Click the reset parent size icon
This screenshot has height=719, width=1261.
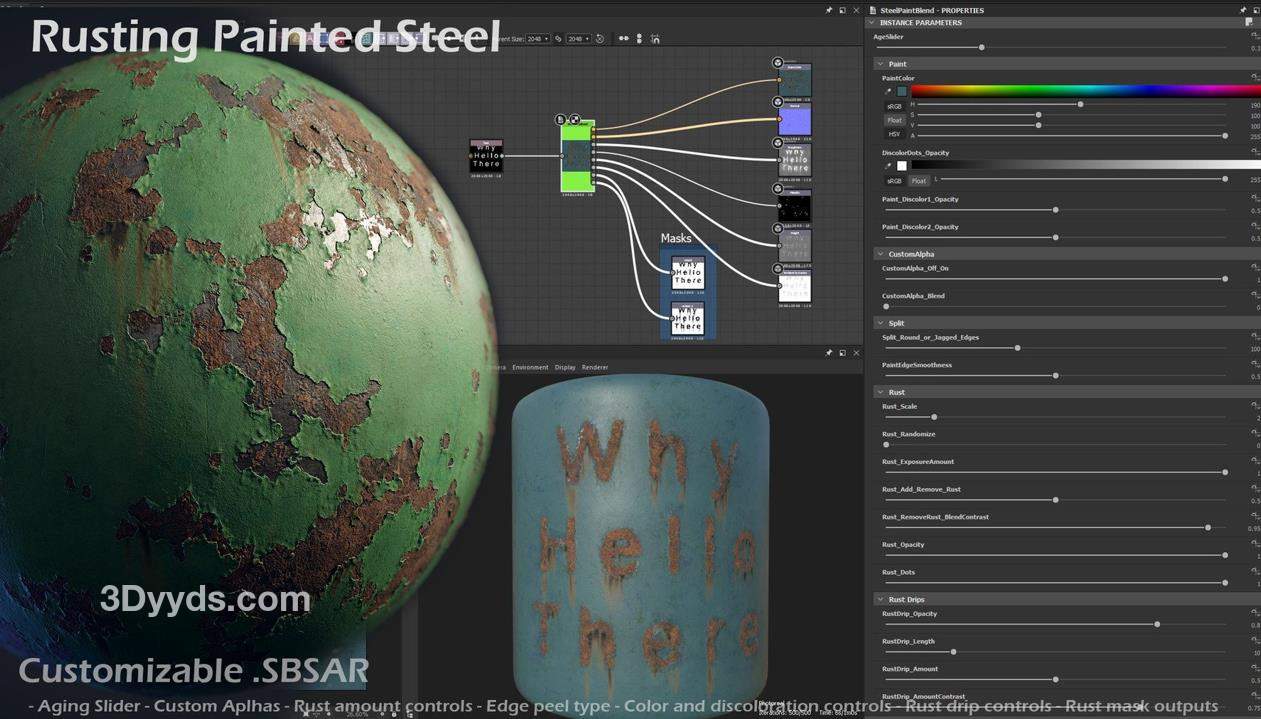(600, 39)
